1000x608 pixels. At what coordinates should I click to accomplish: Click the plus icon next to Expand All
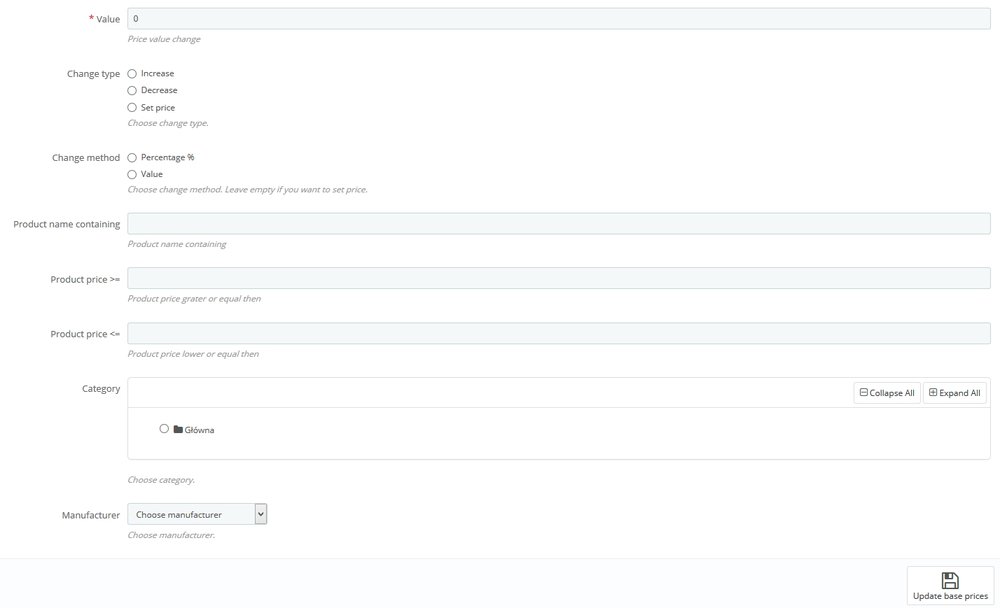point(932,392)
